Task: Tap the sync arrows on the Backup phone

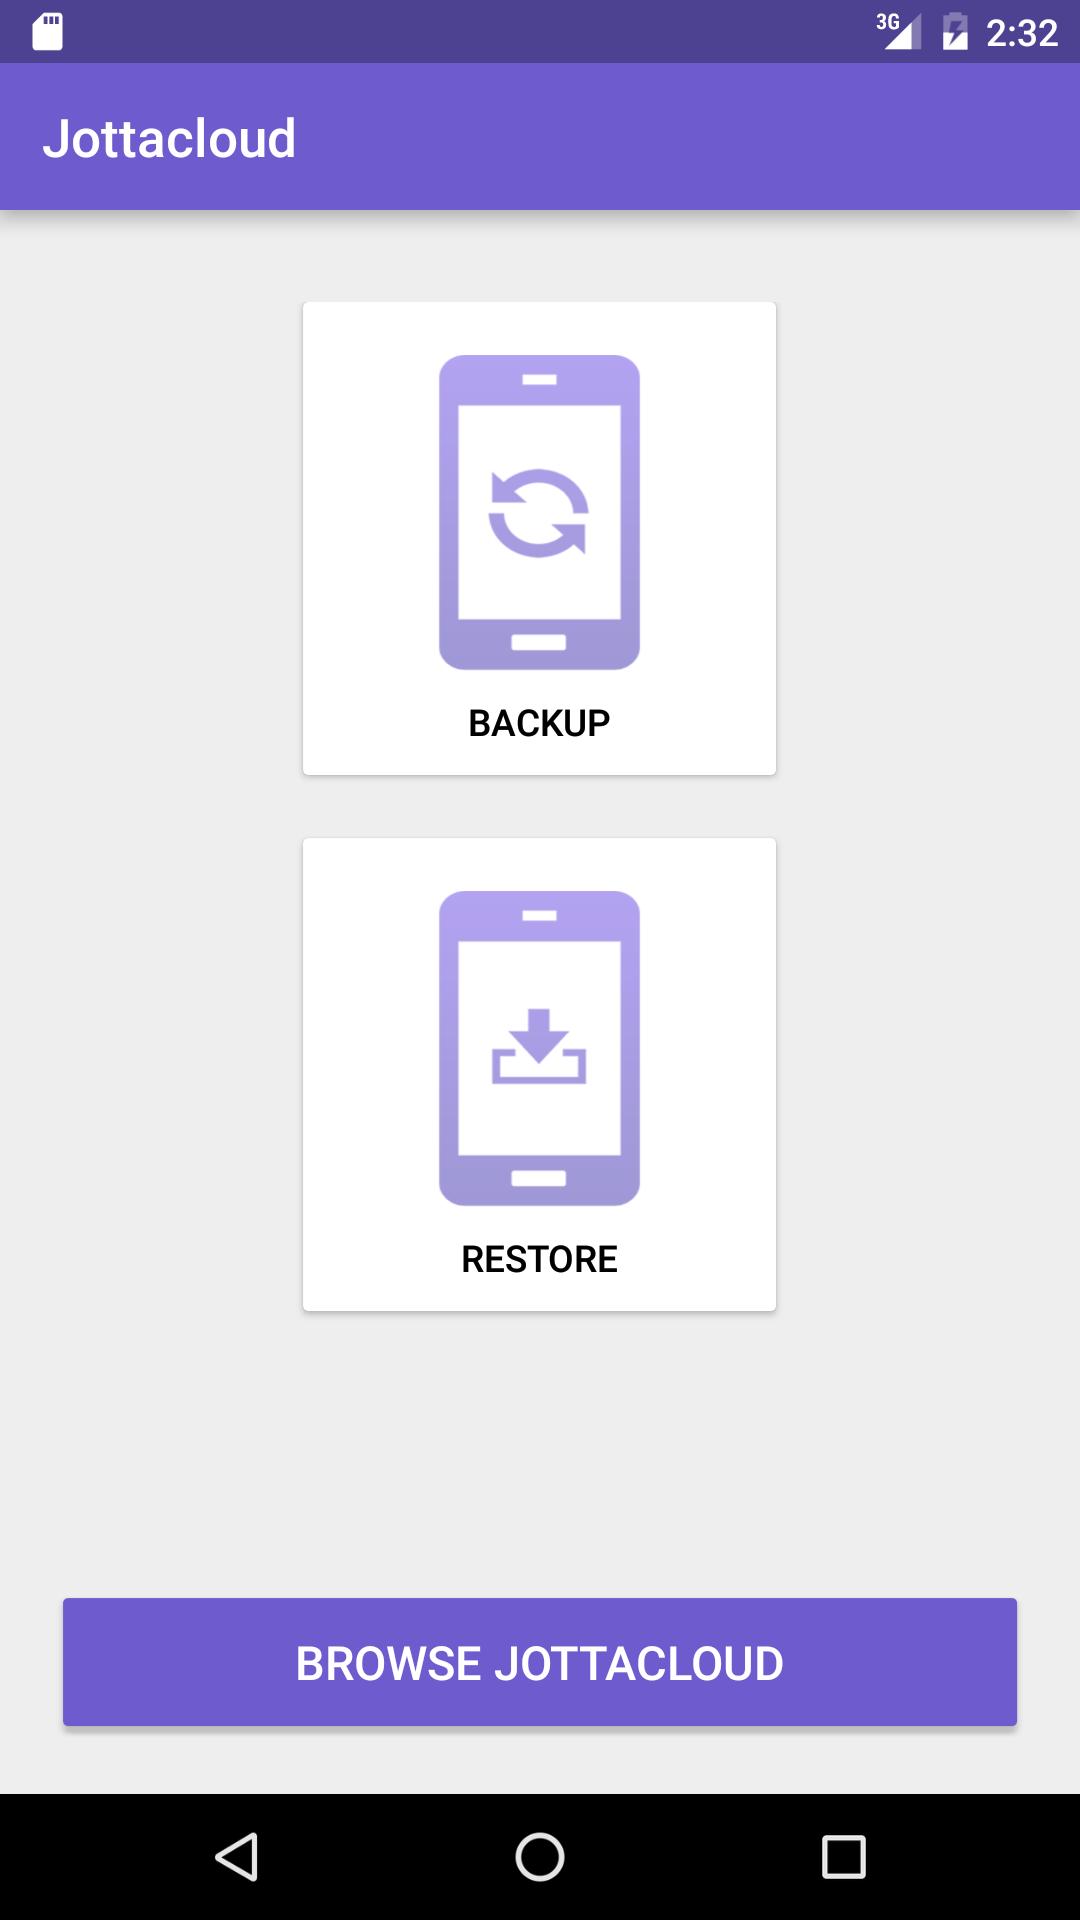Action: click(x=539, y=513)
